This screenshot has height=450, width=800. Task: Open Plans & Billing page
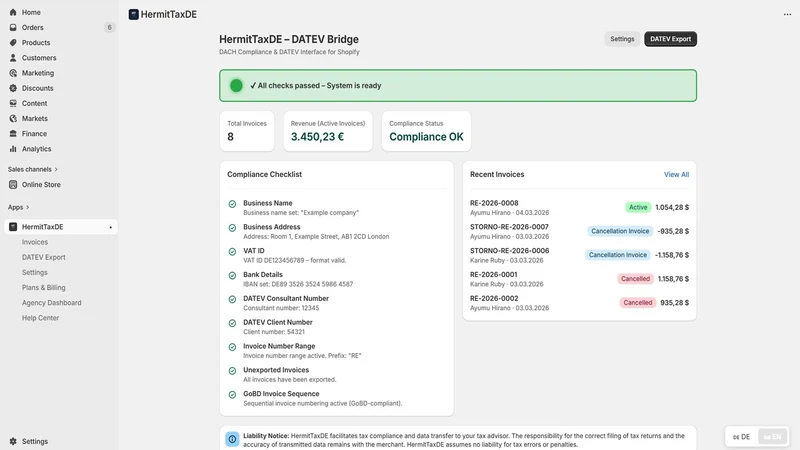coord(43,288)
